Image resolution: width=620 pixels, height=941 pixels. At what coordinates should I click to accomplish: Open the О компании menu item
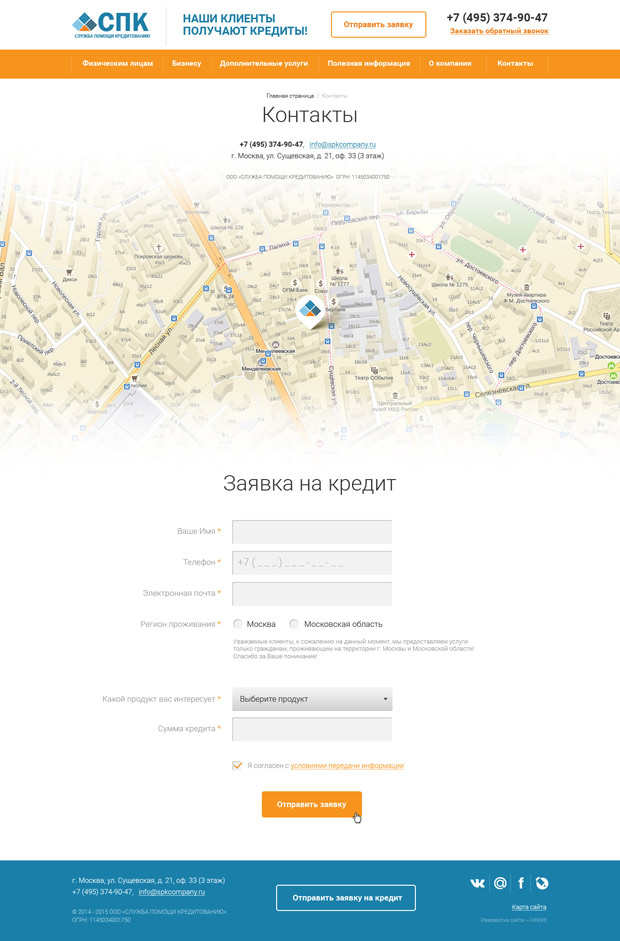click(450, 63)
